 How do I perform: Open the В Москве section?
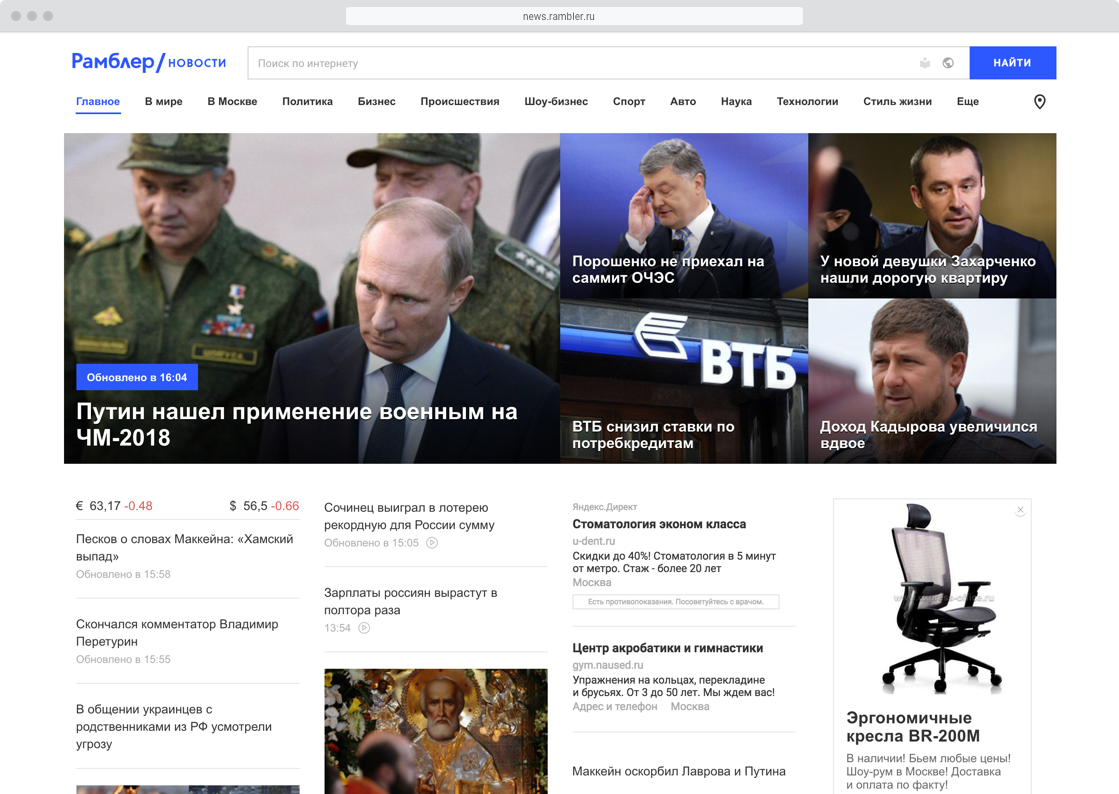(232, 101)
